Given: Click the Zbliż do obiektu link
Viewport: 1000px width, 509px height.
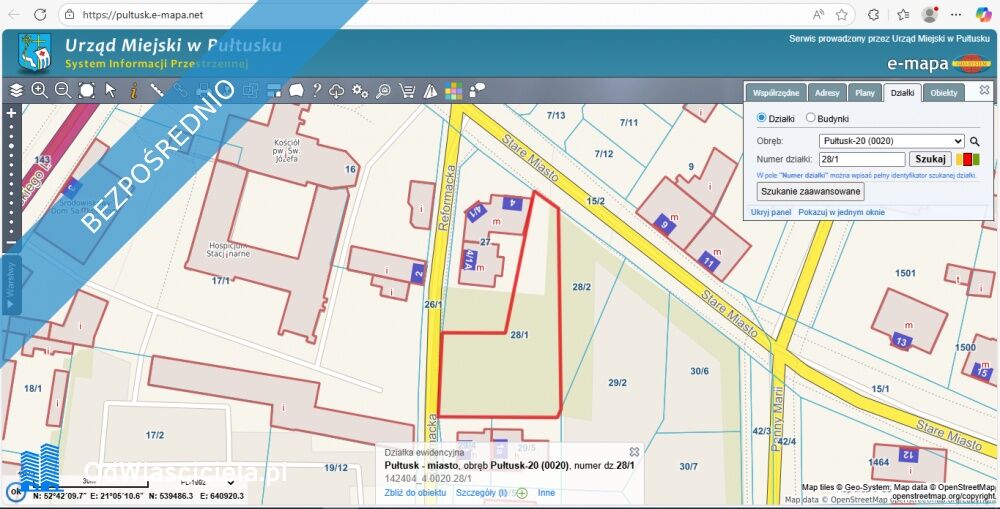Looking at the screenshot, I should (x=415, y=493).
